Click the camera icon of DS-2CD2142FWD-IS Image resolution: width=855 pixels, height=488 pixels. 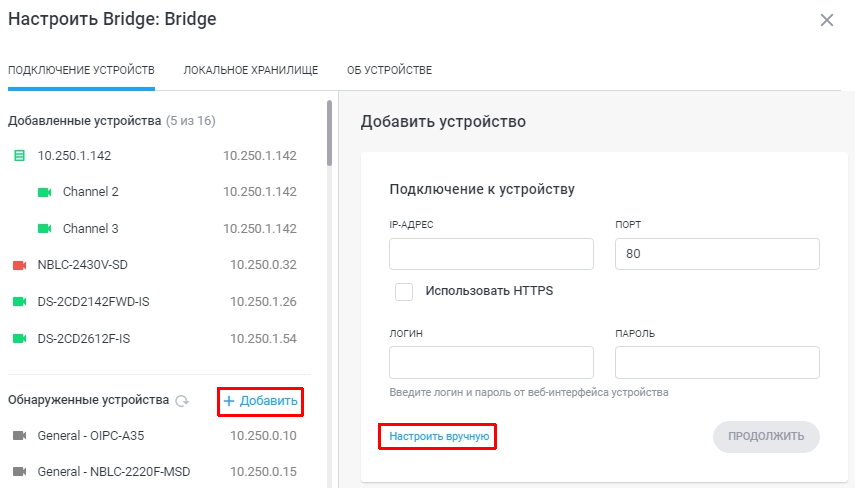tap(20, 302)
